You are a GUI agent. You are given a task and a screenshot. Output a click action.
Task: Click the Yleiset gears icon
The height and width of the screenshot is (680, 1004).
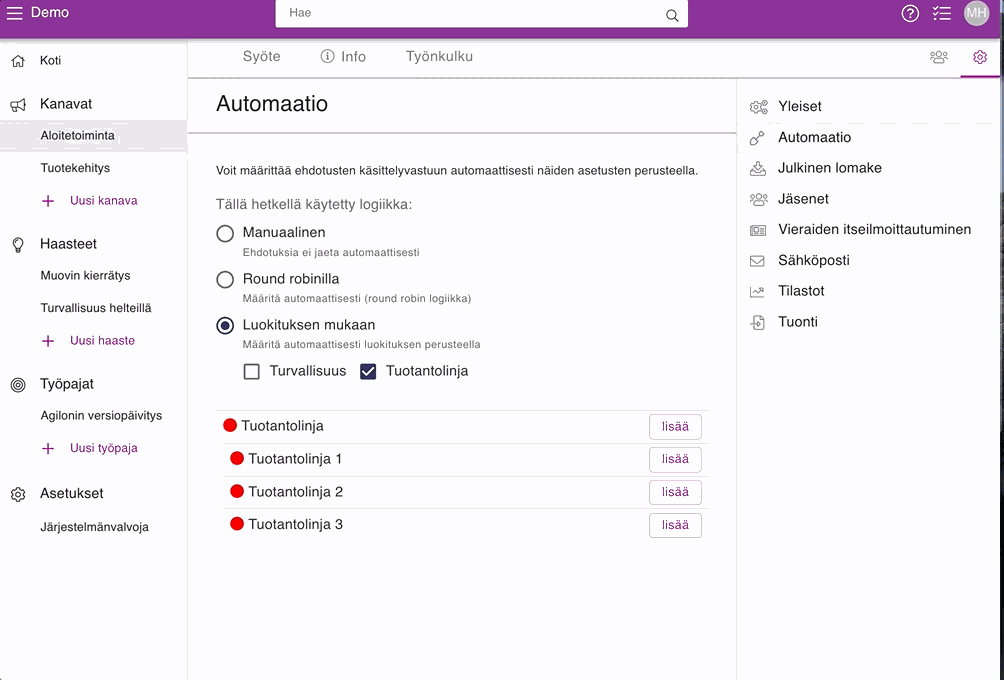click(758, 107)
